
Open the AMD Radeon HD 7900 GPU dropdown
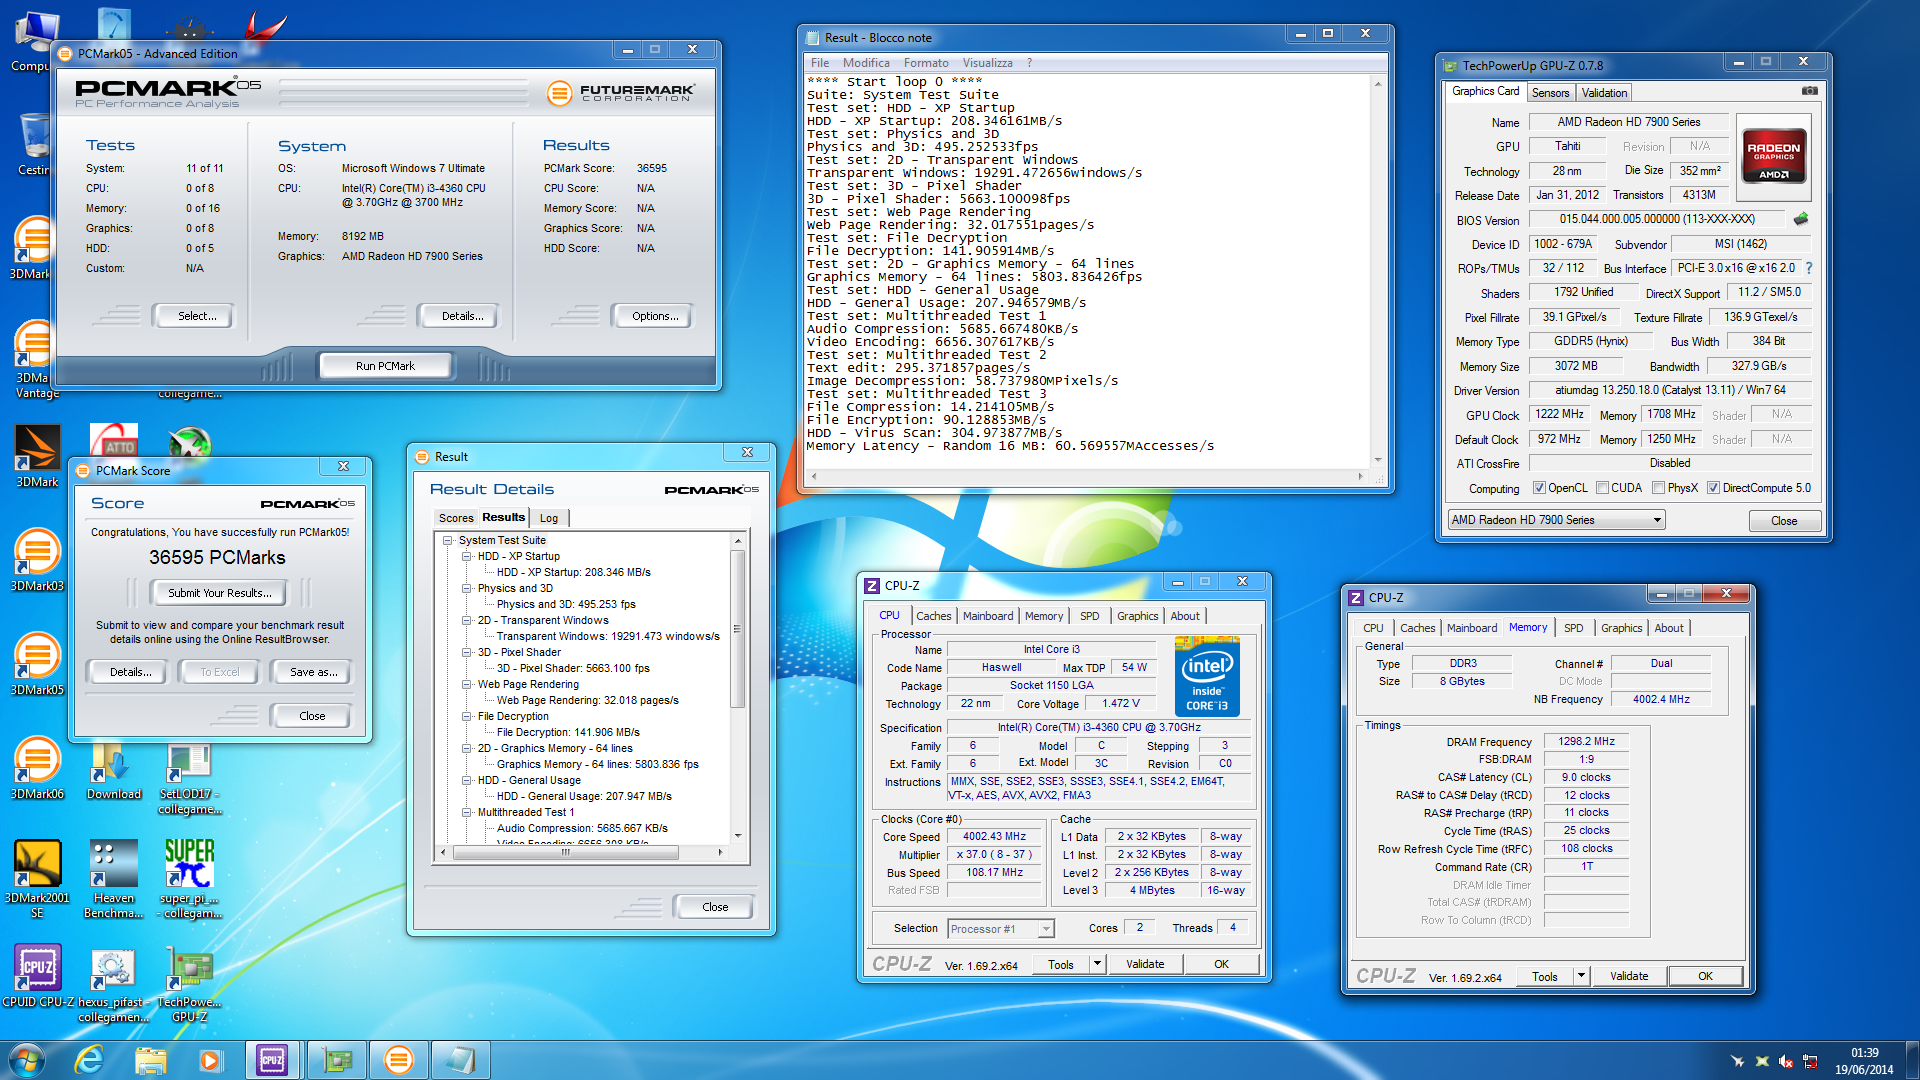point(1556,520)
